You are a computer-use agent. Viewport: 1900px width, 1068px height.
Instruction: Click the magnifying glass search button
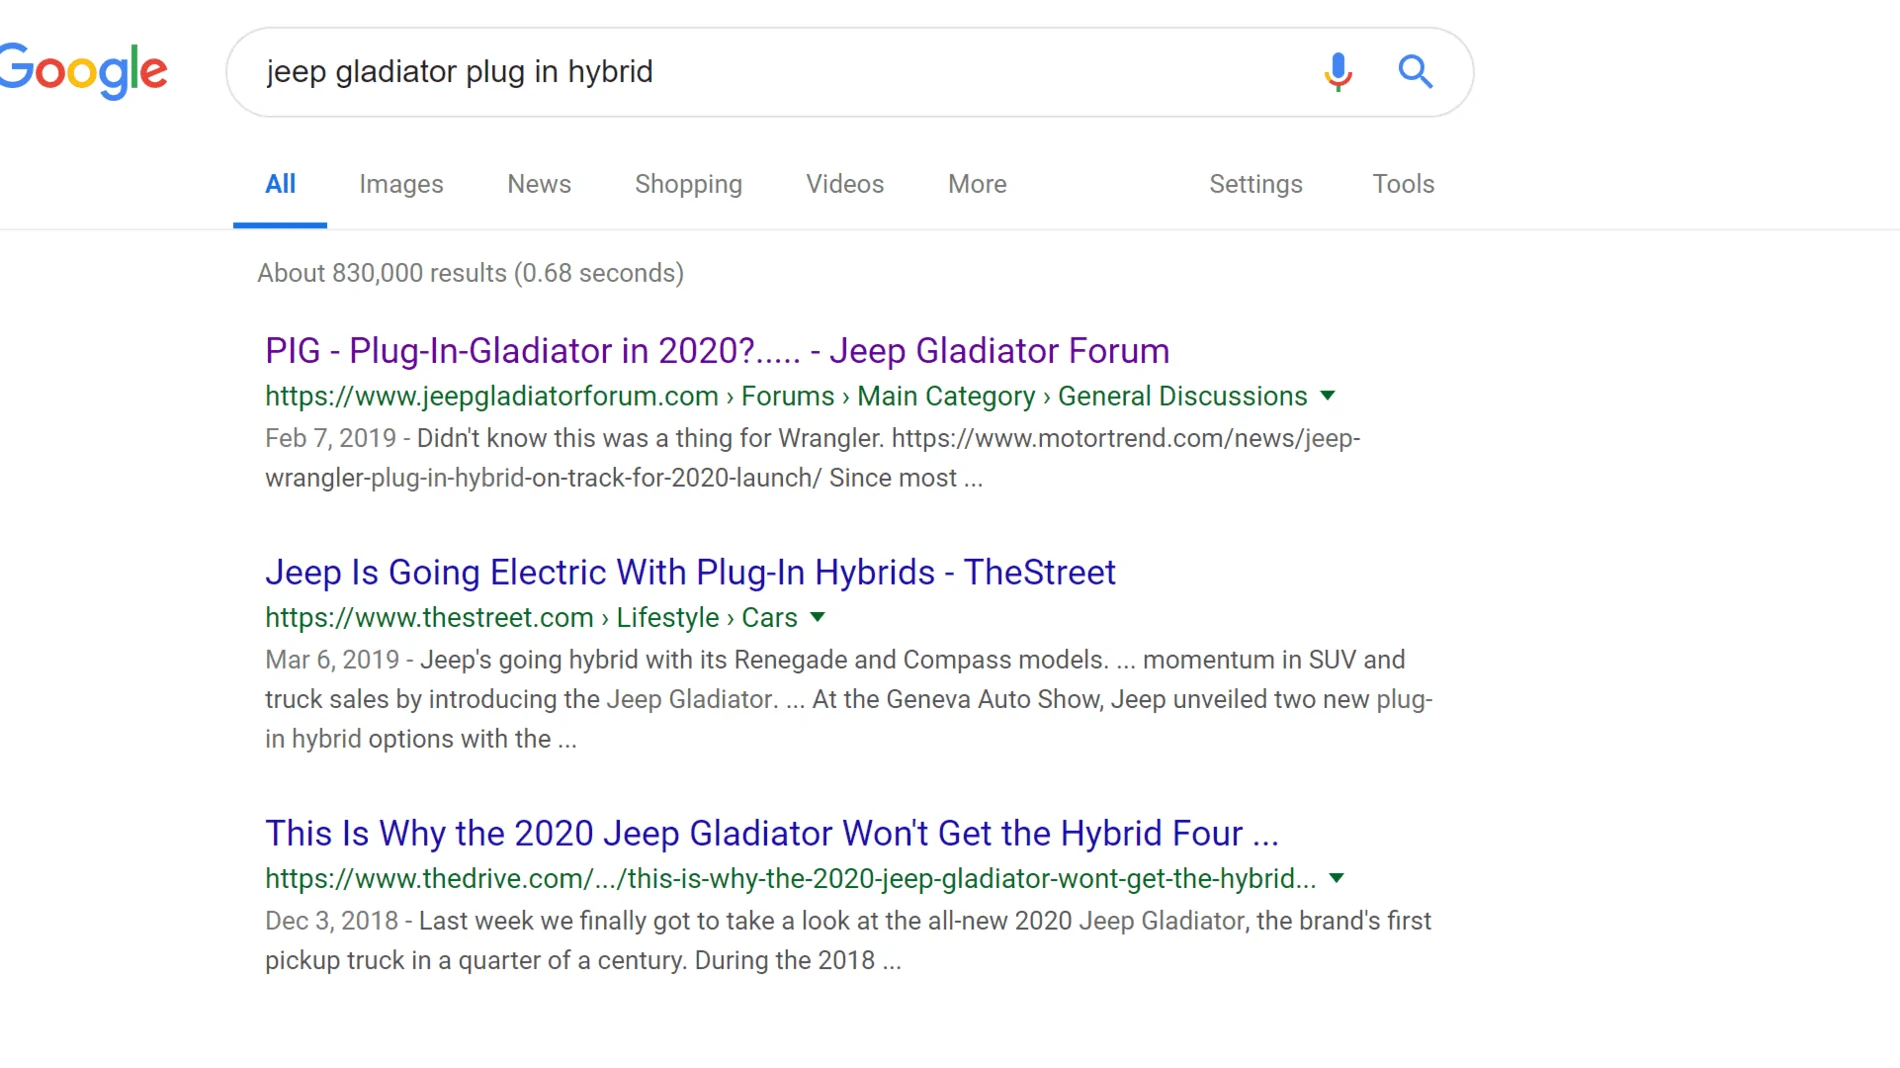(1415, 72)
